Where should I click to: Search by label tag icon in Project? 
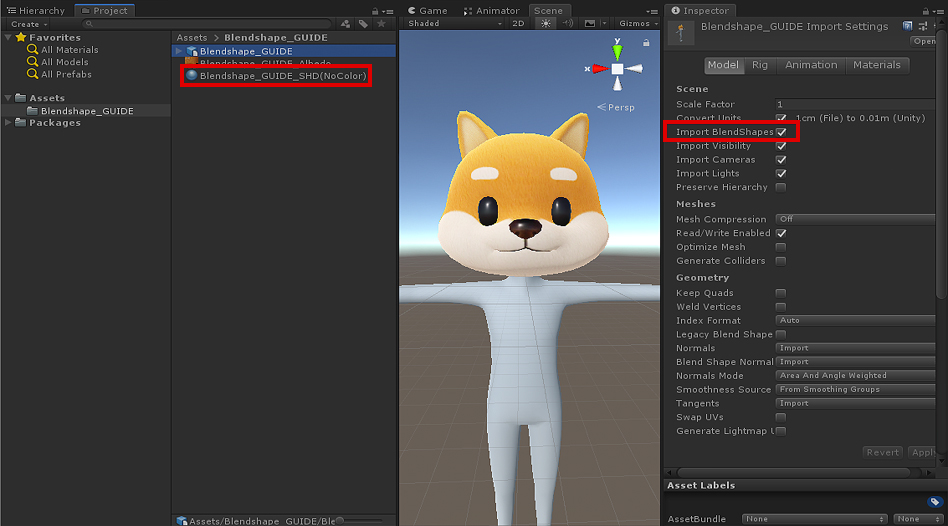[x=363, y=24]
